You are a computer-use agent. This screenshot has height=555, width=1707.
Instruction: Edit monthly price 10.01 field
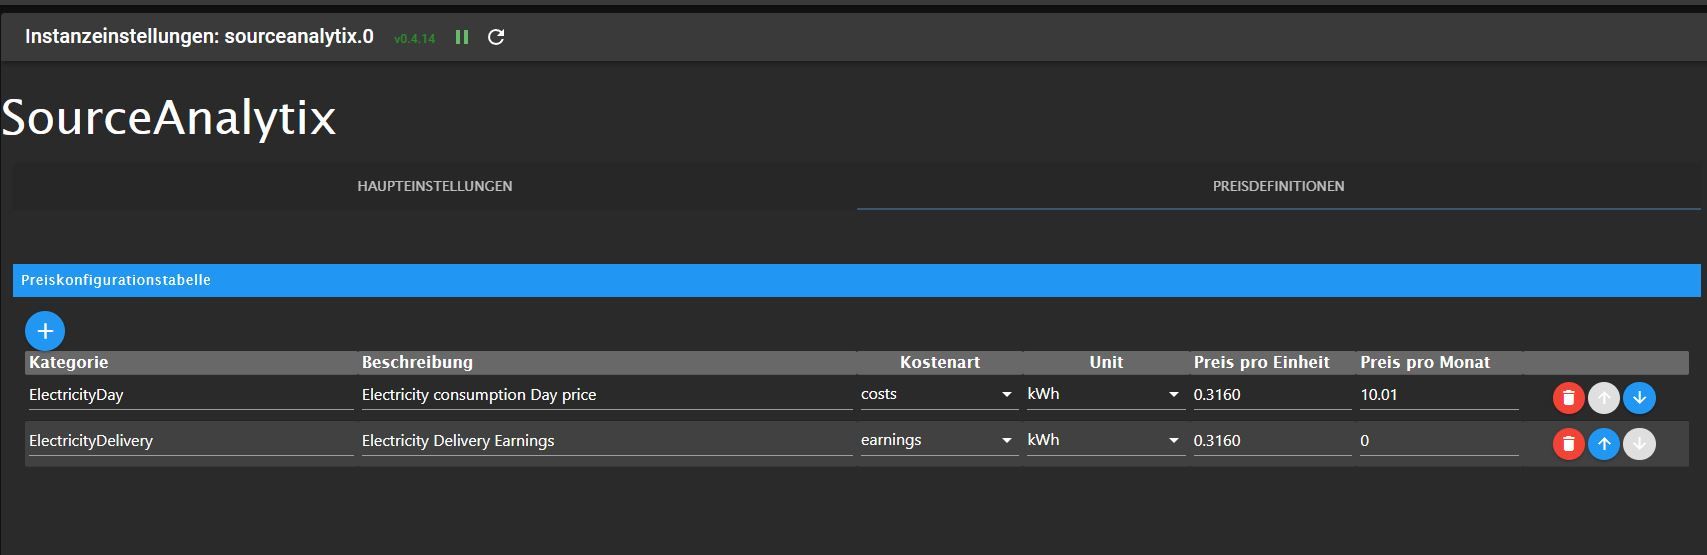pos(1439,395)
